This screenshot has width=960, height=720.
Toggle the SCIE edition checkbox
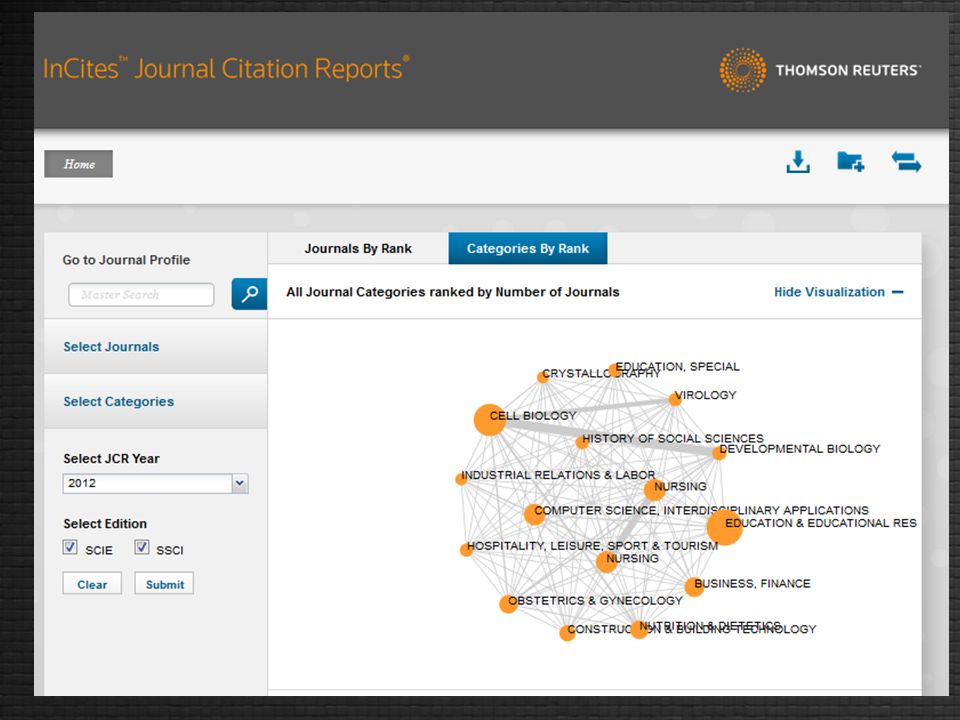(x=70, y=547)
